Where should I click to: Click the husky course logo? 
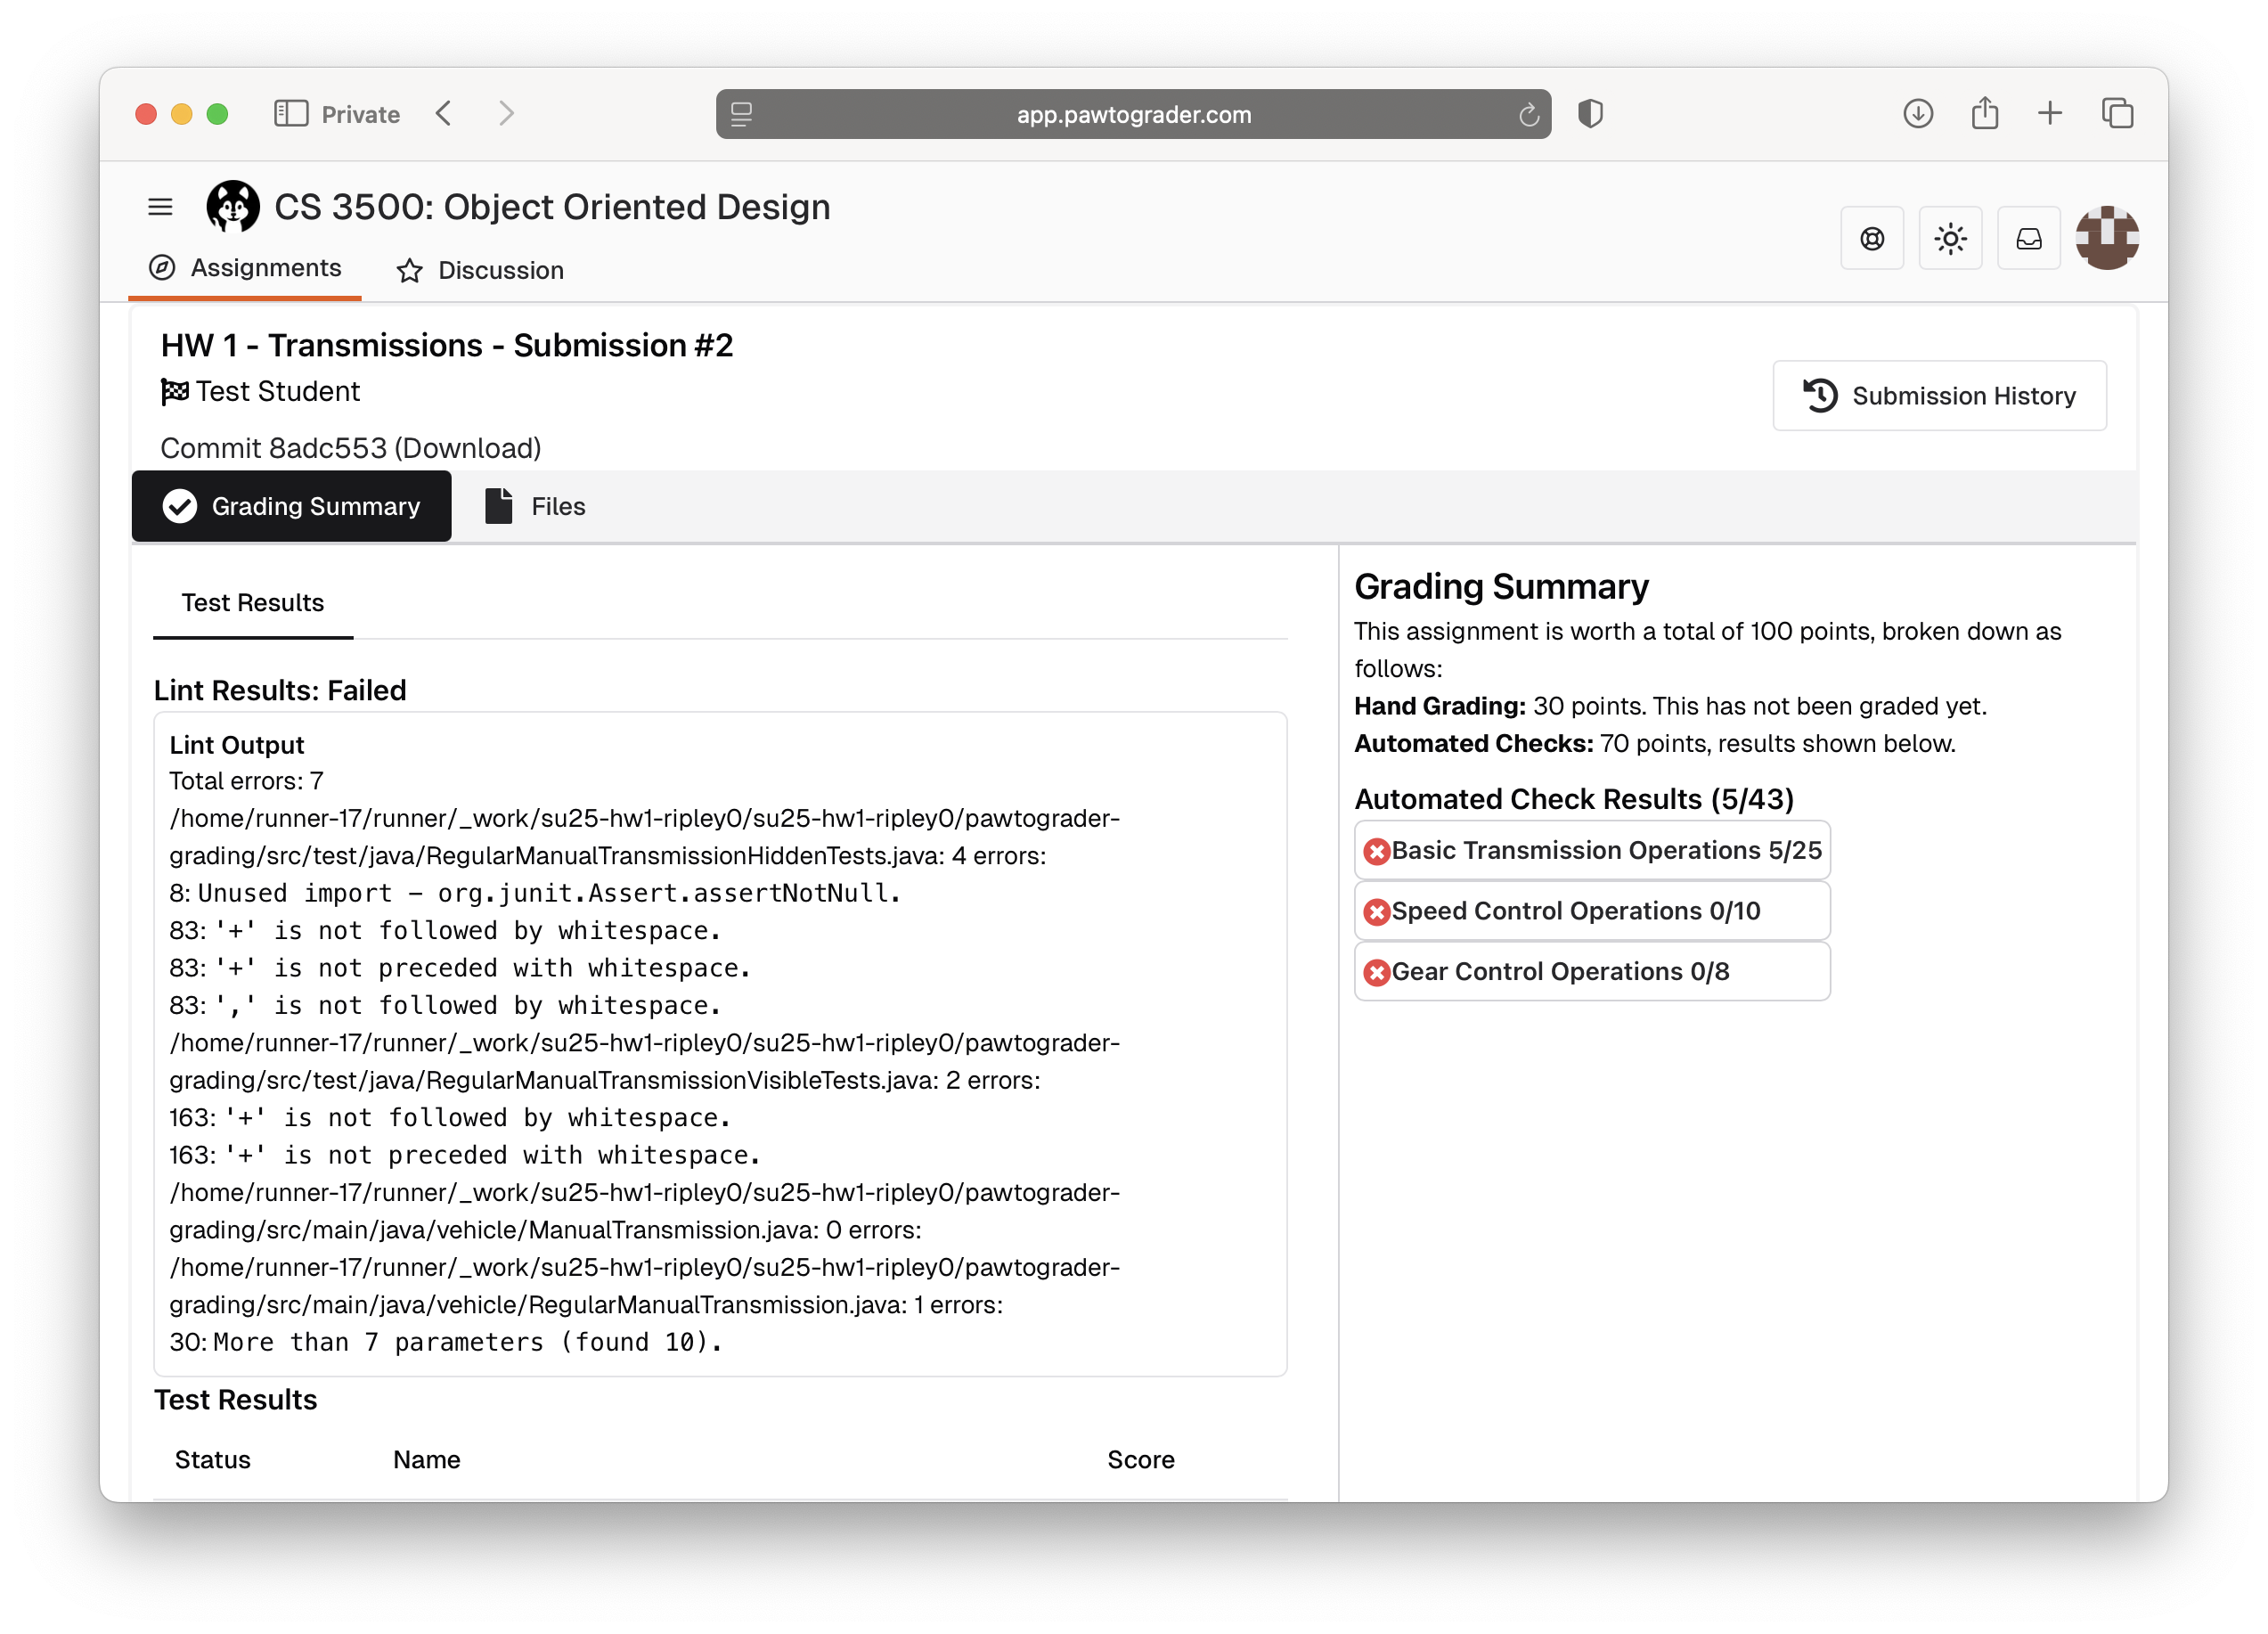(233, 207)
